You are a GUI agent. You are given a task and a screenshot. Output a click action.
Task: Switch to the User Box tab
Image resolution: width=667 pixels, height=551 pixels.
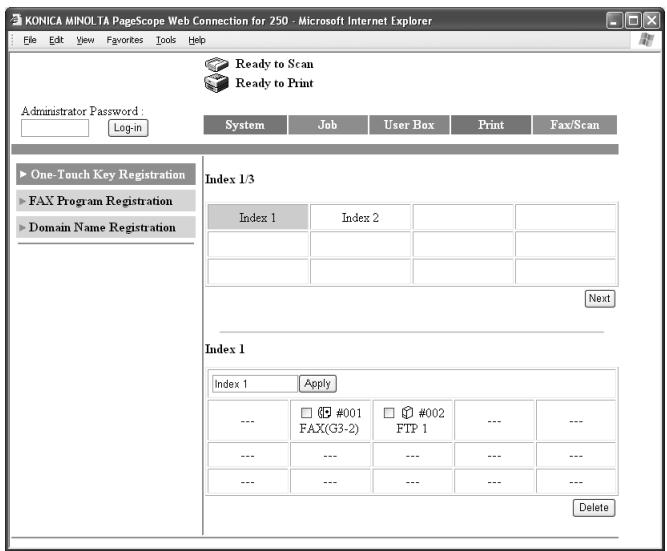click(x=409, y=125)
